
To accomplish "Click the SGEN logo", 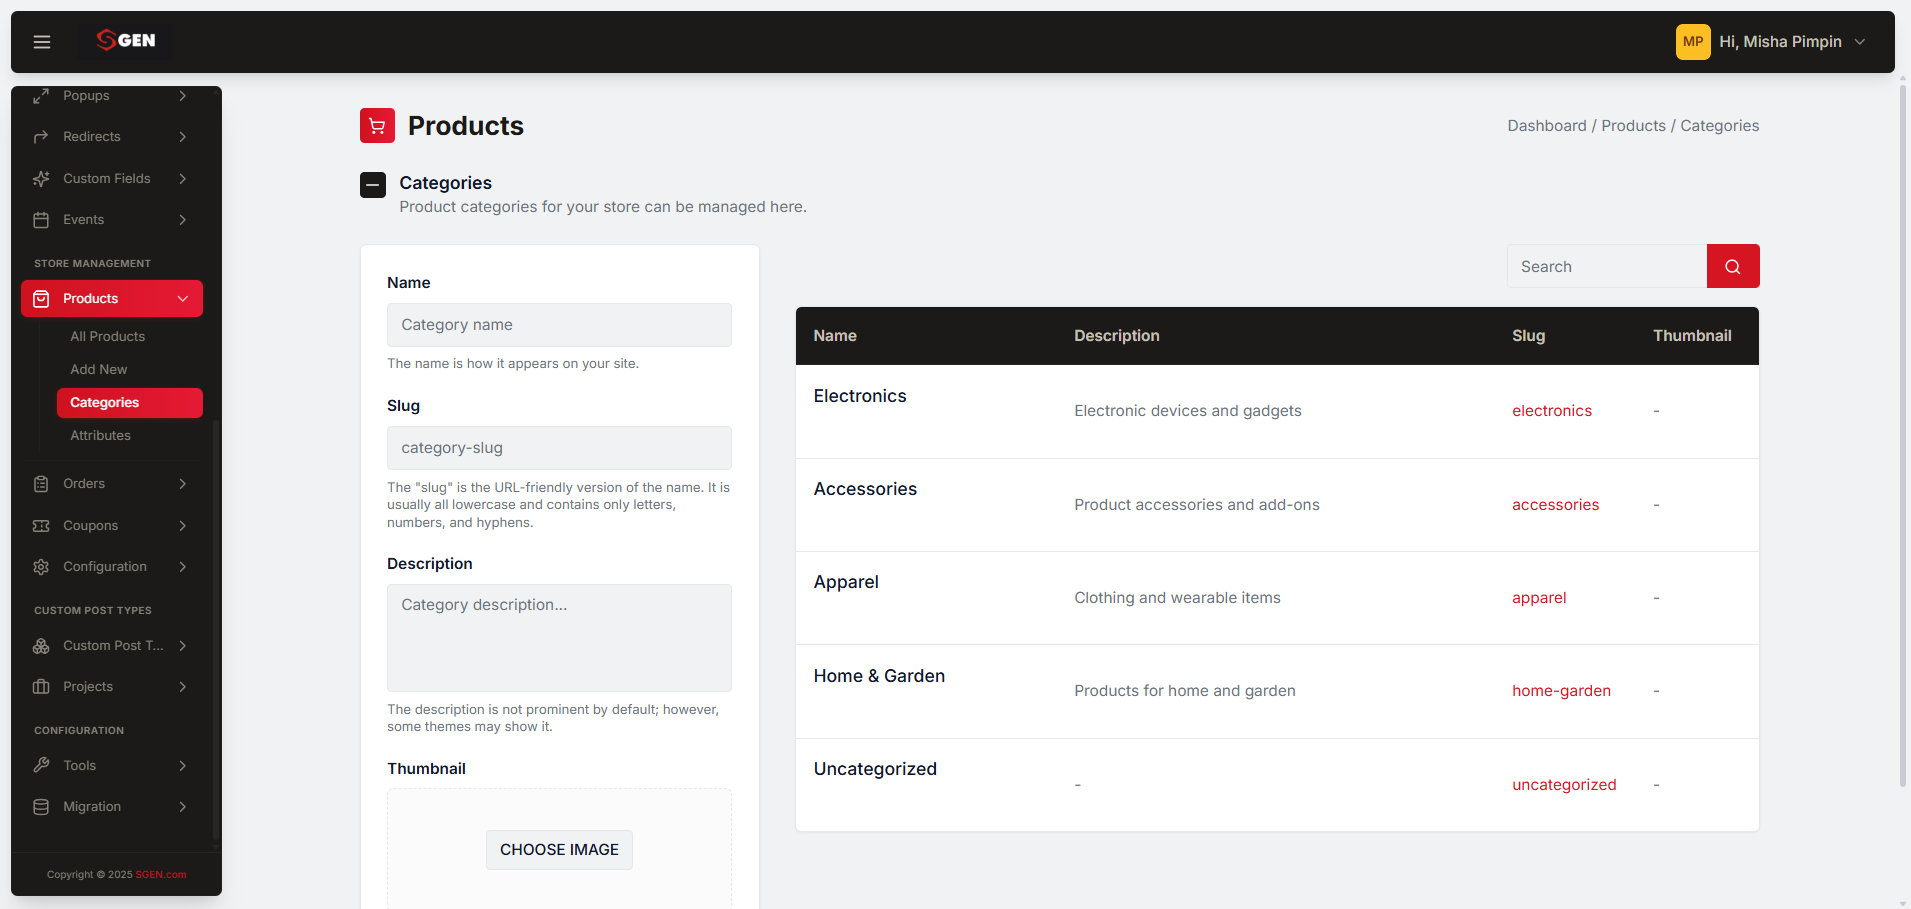I will pos(126,40).
